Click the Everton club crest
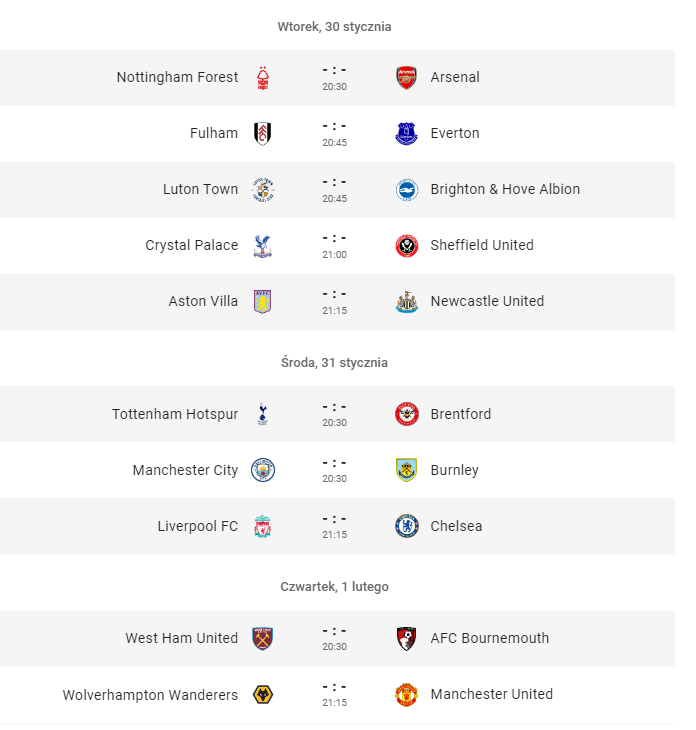The height and width of the screenshot is (730, 696). click(x=406, y=134)
